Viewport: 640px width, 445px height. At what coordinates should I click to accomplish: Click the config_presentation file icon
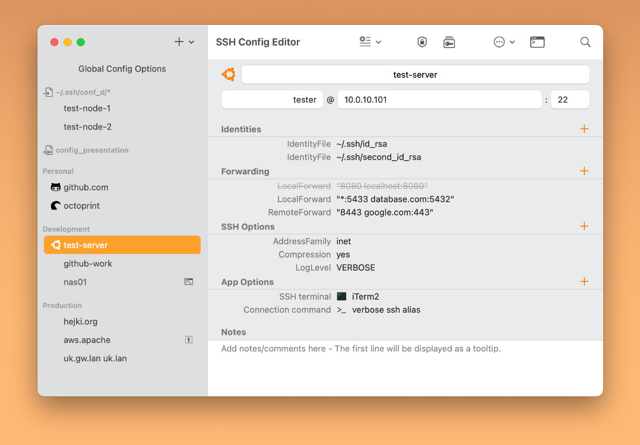point(48,150)
